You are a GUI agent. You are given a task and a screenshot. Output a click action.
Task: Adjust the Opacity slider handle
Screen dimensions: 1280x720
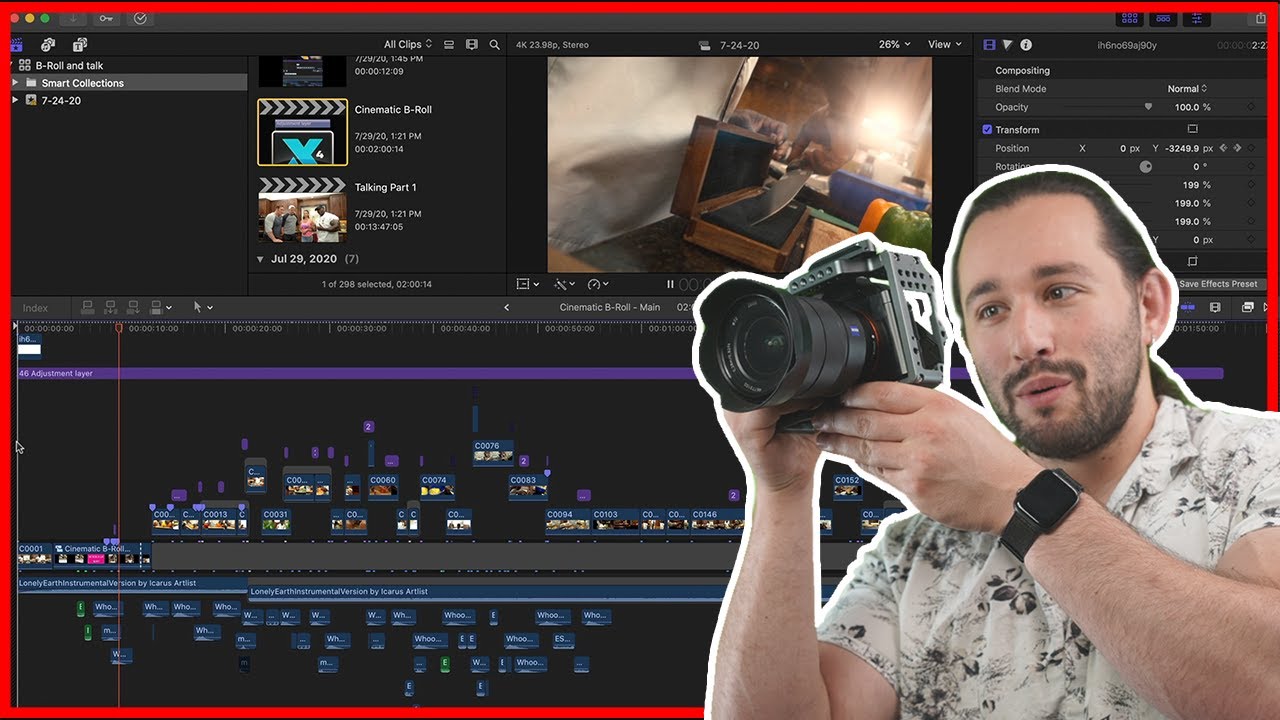point(1148,107)
